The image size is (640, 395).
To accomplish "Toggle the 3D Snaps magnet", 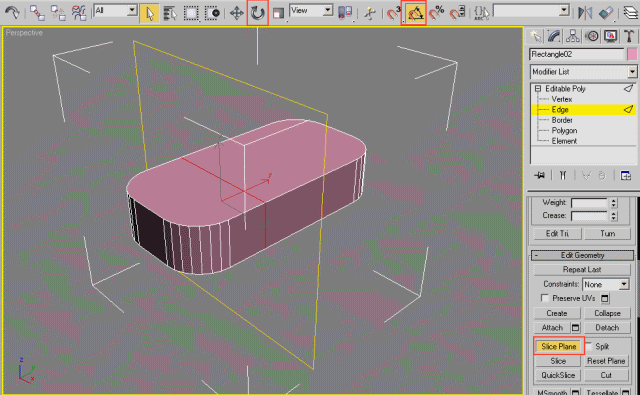I will tap(394, 13).
